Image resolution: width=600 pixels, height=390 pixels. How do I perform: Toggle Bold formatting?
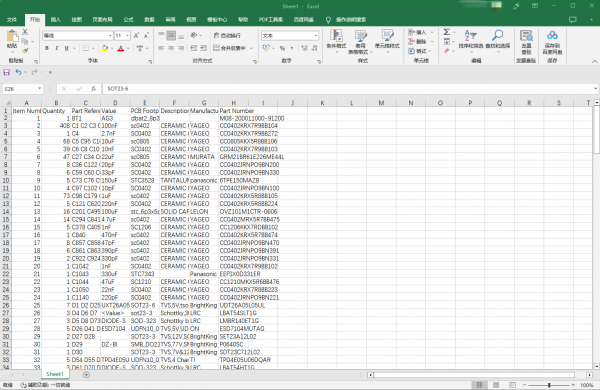point(47,48)
